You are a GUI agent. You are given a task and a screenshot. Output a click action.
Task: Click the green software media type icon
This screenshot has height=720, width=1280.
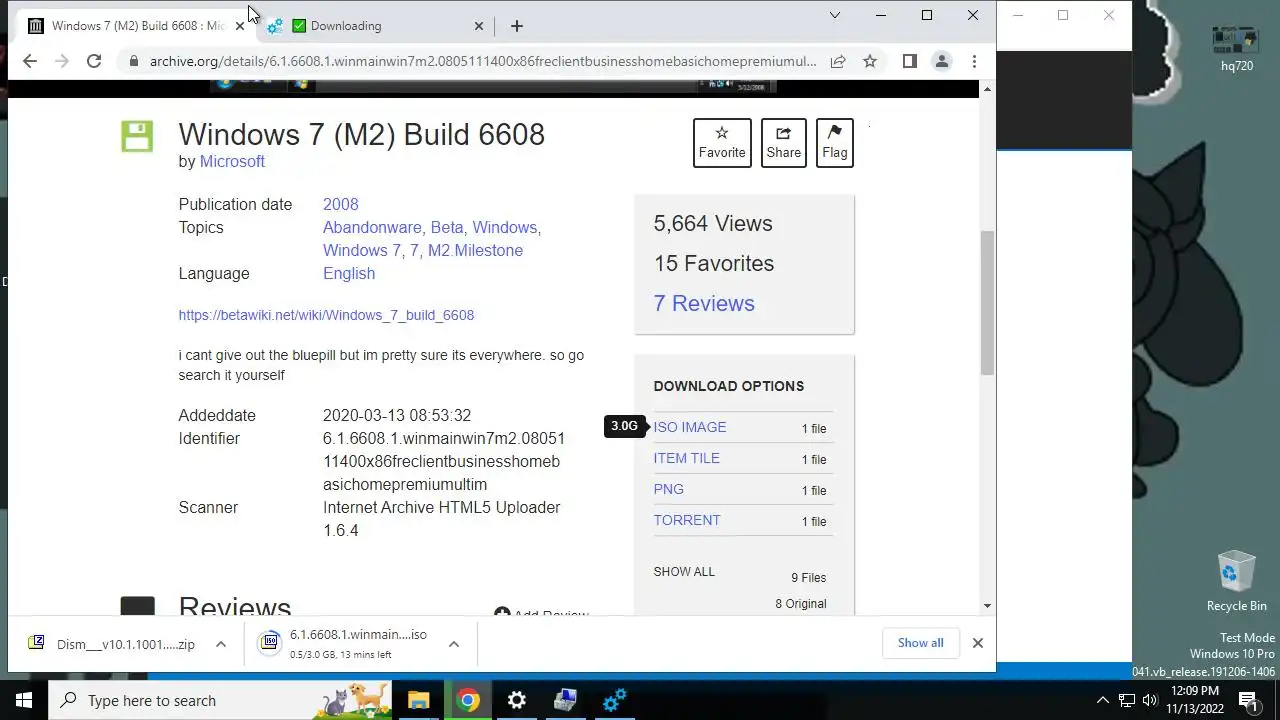[137, 136]
